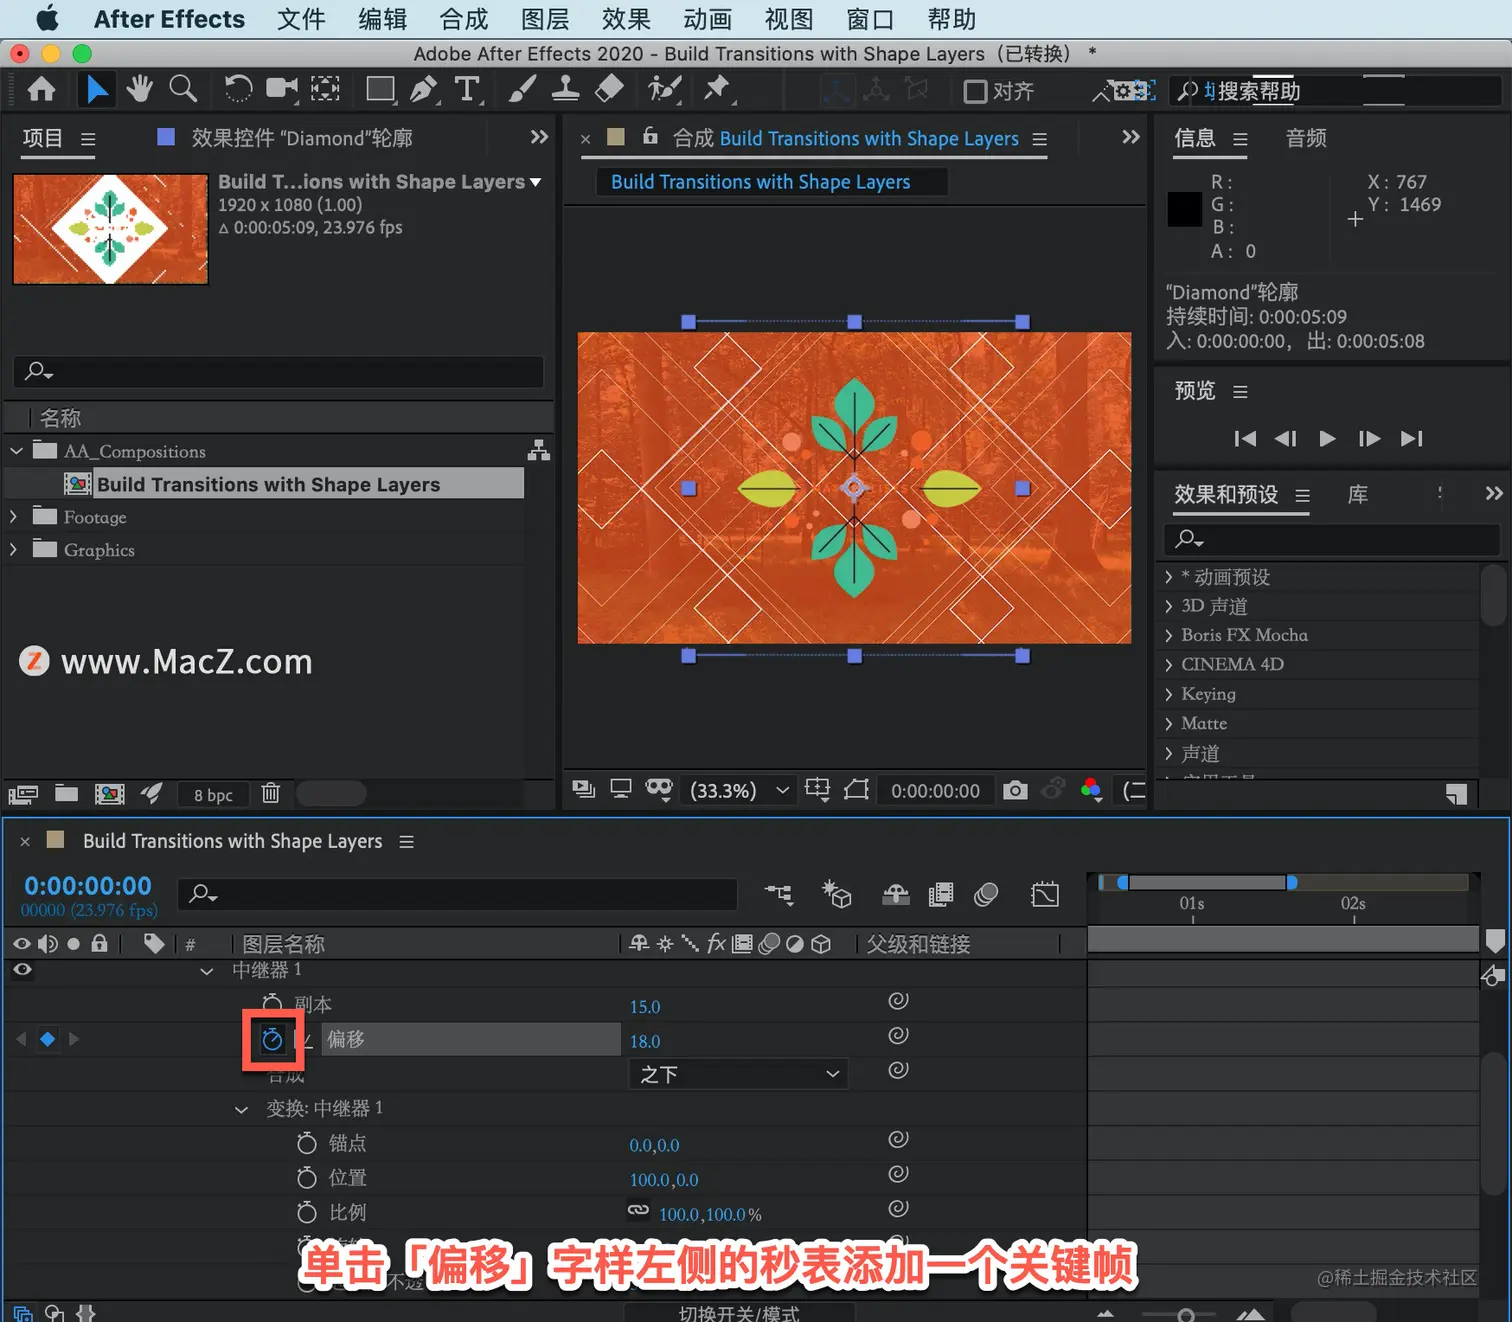Create a new folder in Project panel
This screenshot has height=1322, width=1512.
point(66,794)
